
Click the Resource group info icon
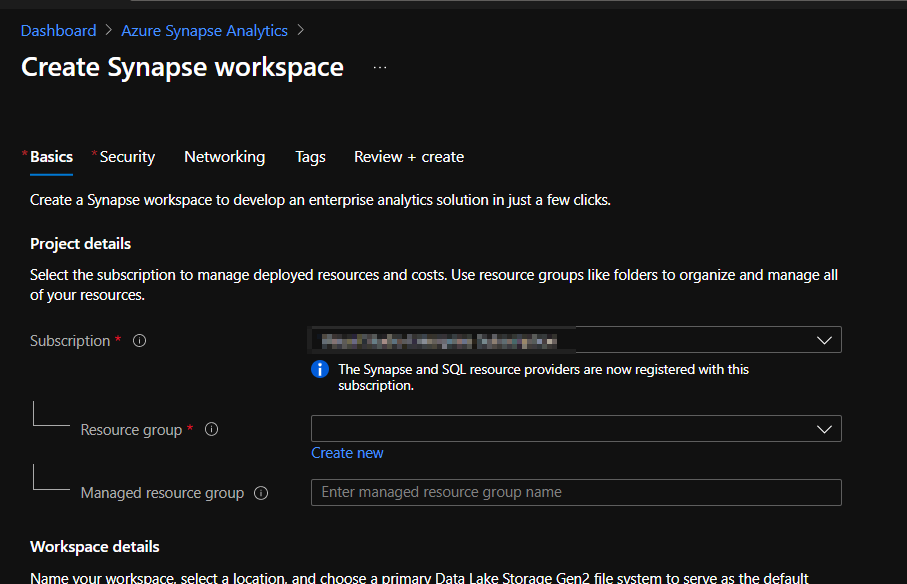tap(212, 429)
